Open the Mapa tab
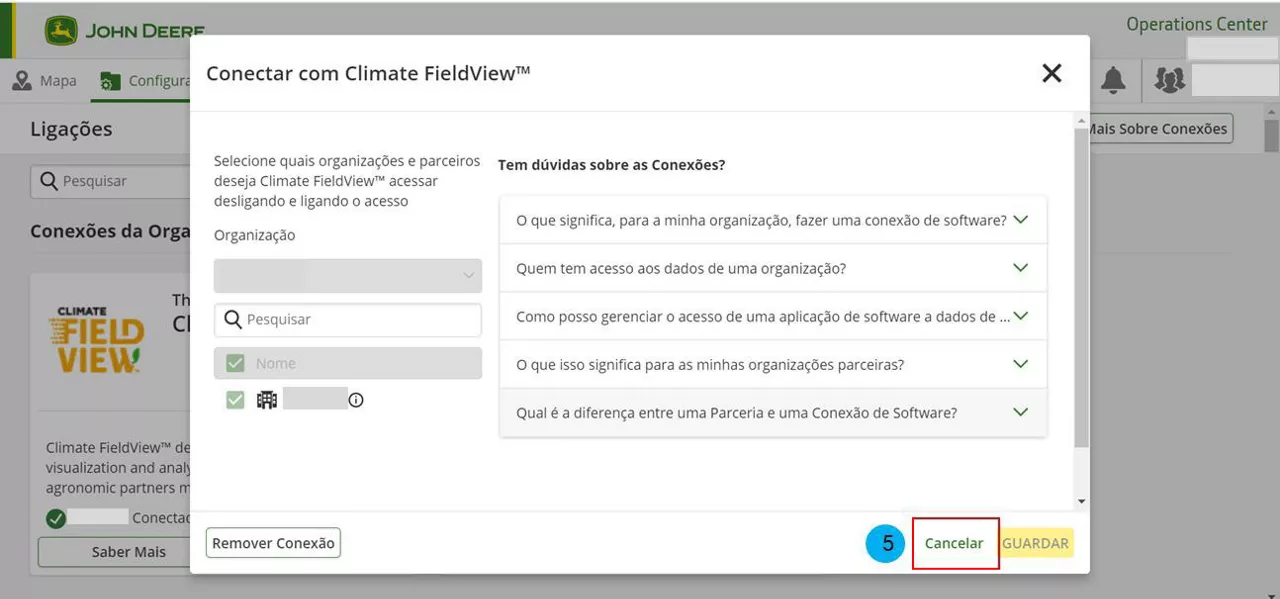 tap(46, 81)
